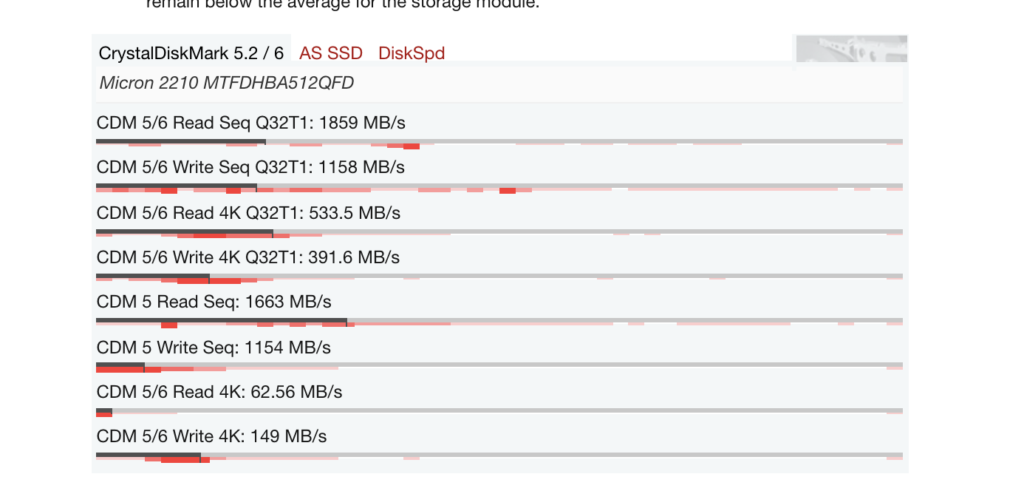Select the CrystalDiskMark 5.2 / 6 tab
Screen dimensions: 1024x491
point(191,53)
